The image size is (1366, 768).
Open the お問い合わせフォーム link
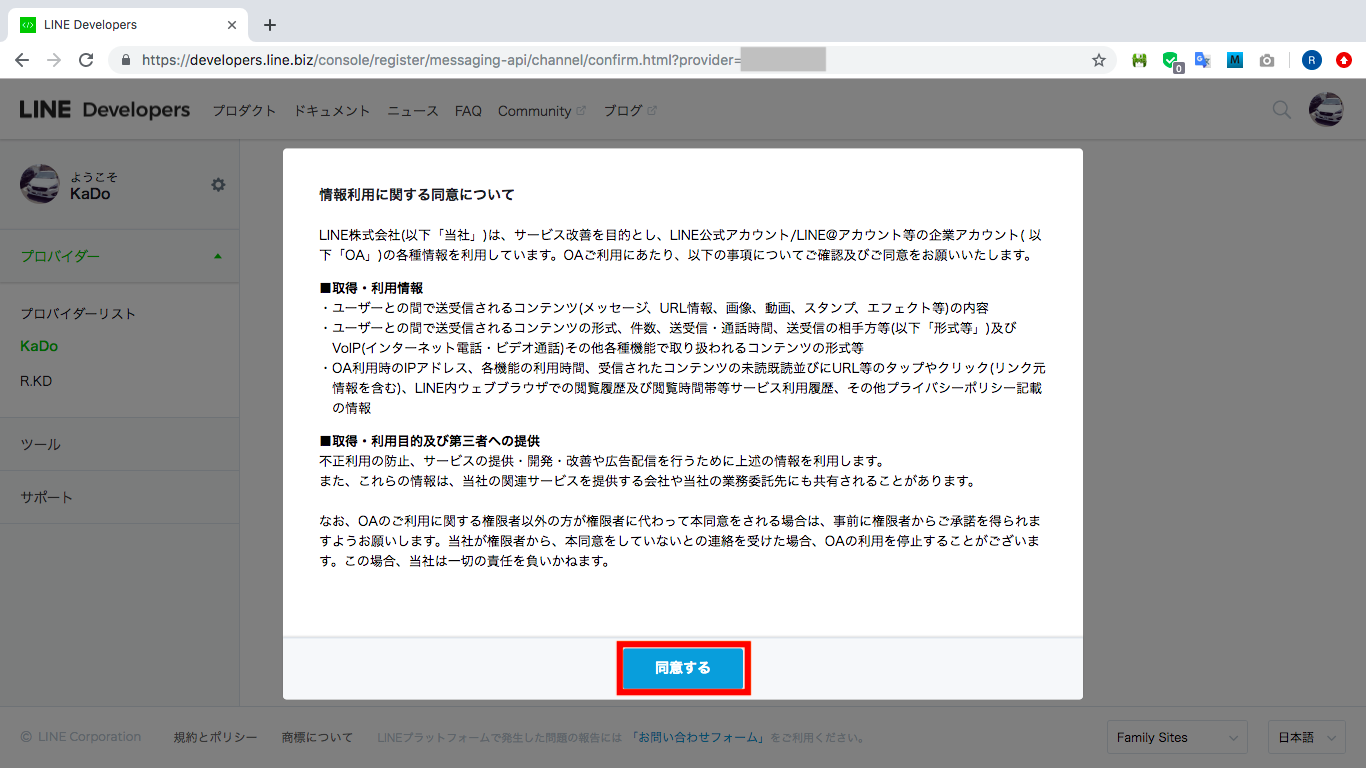pyautogui.click(x=699, y=738)
